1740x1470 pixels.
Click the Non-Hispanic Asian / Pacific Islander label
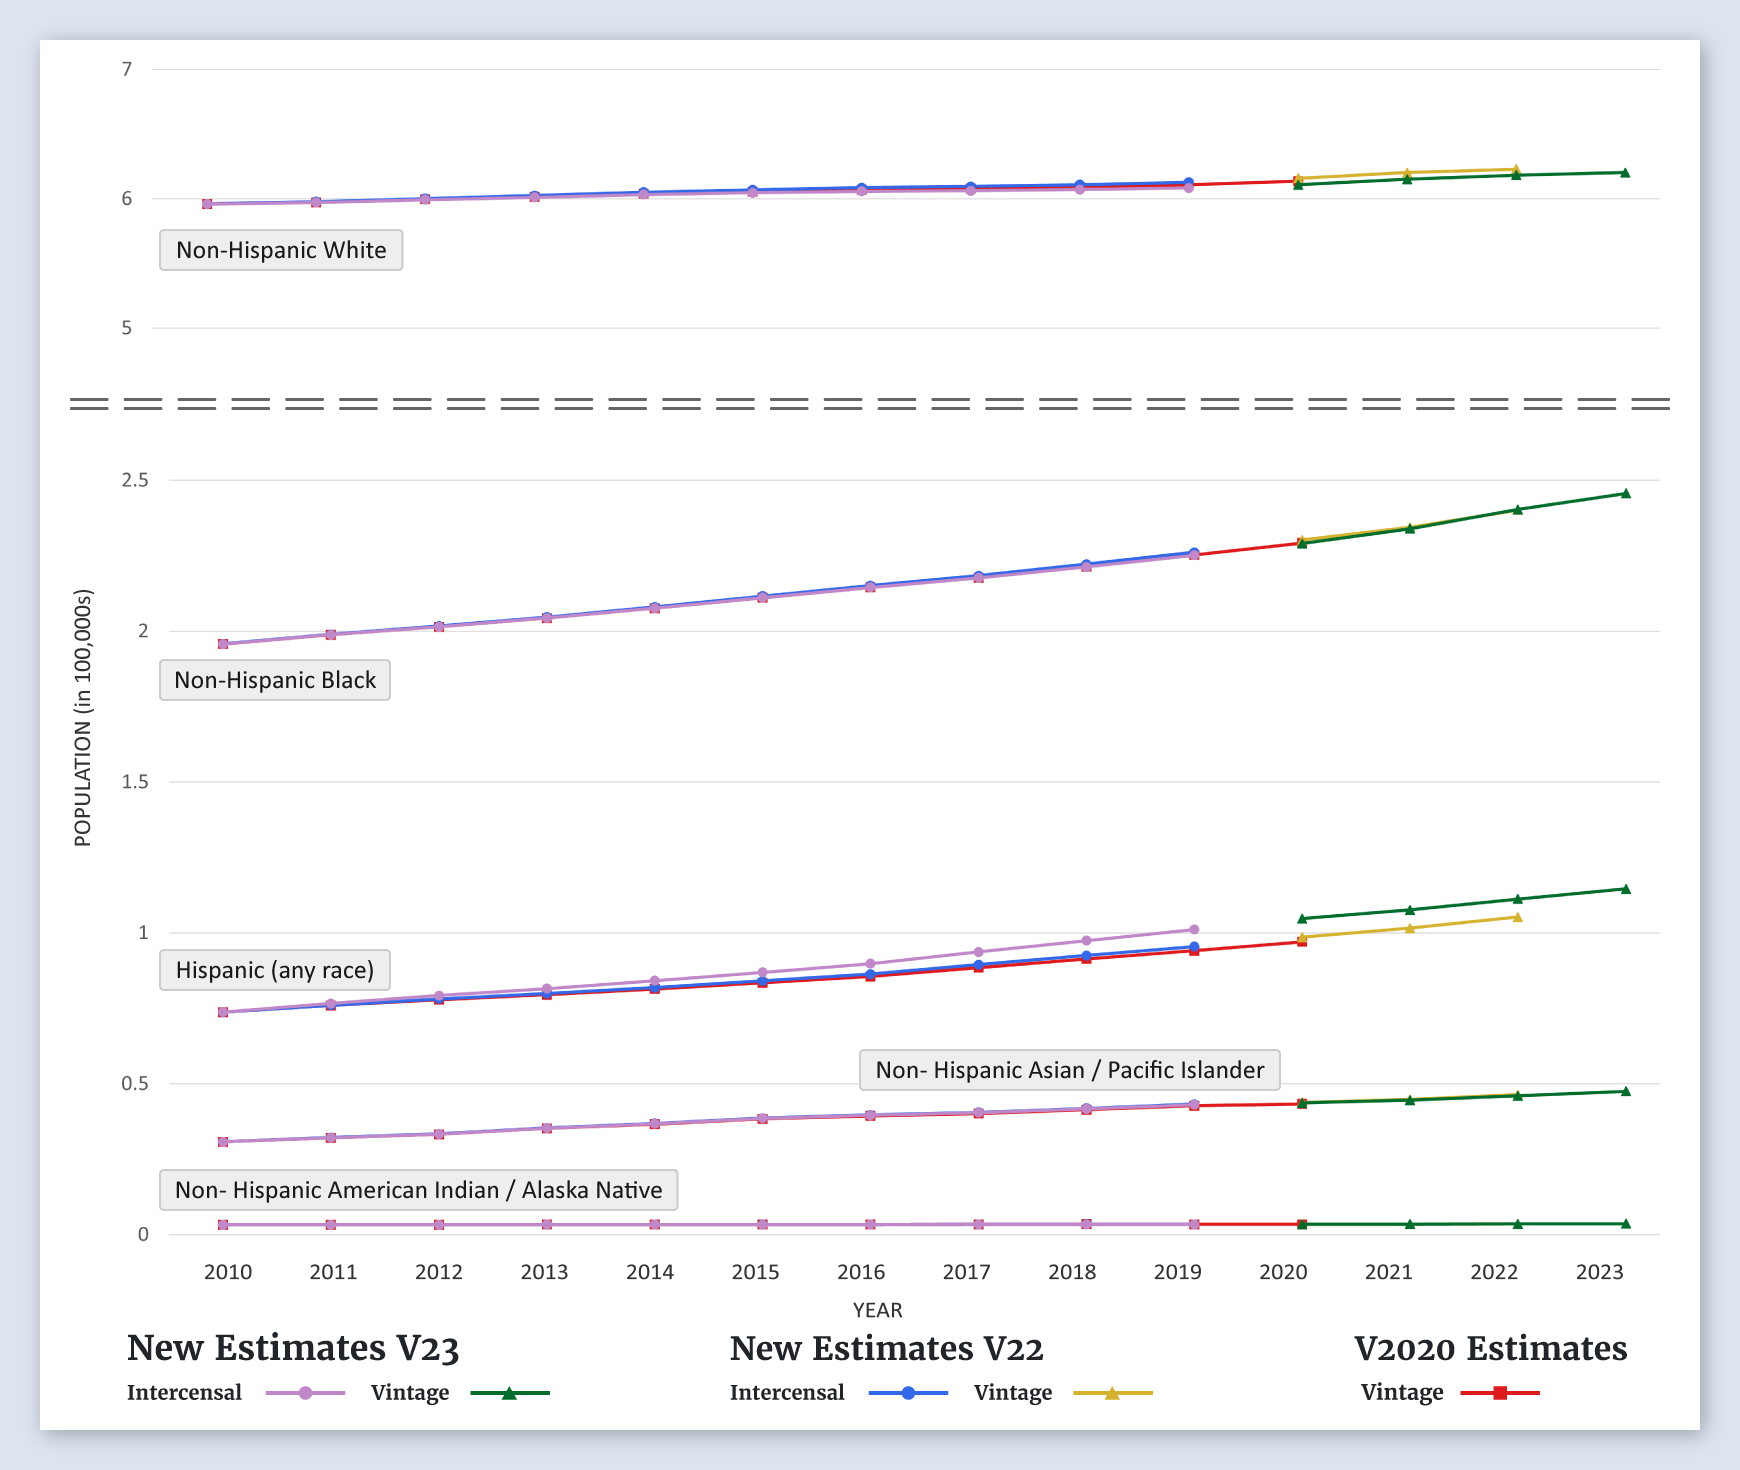click(1069, 1070)
